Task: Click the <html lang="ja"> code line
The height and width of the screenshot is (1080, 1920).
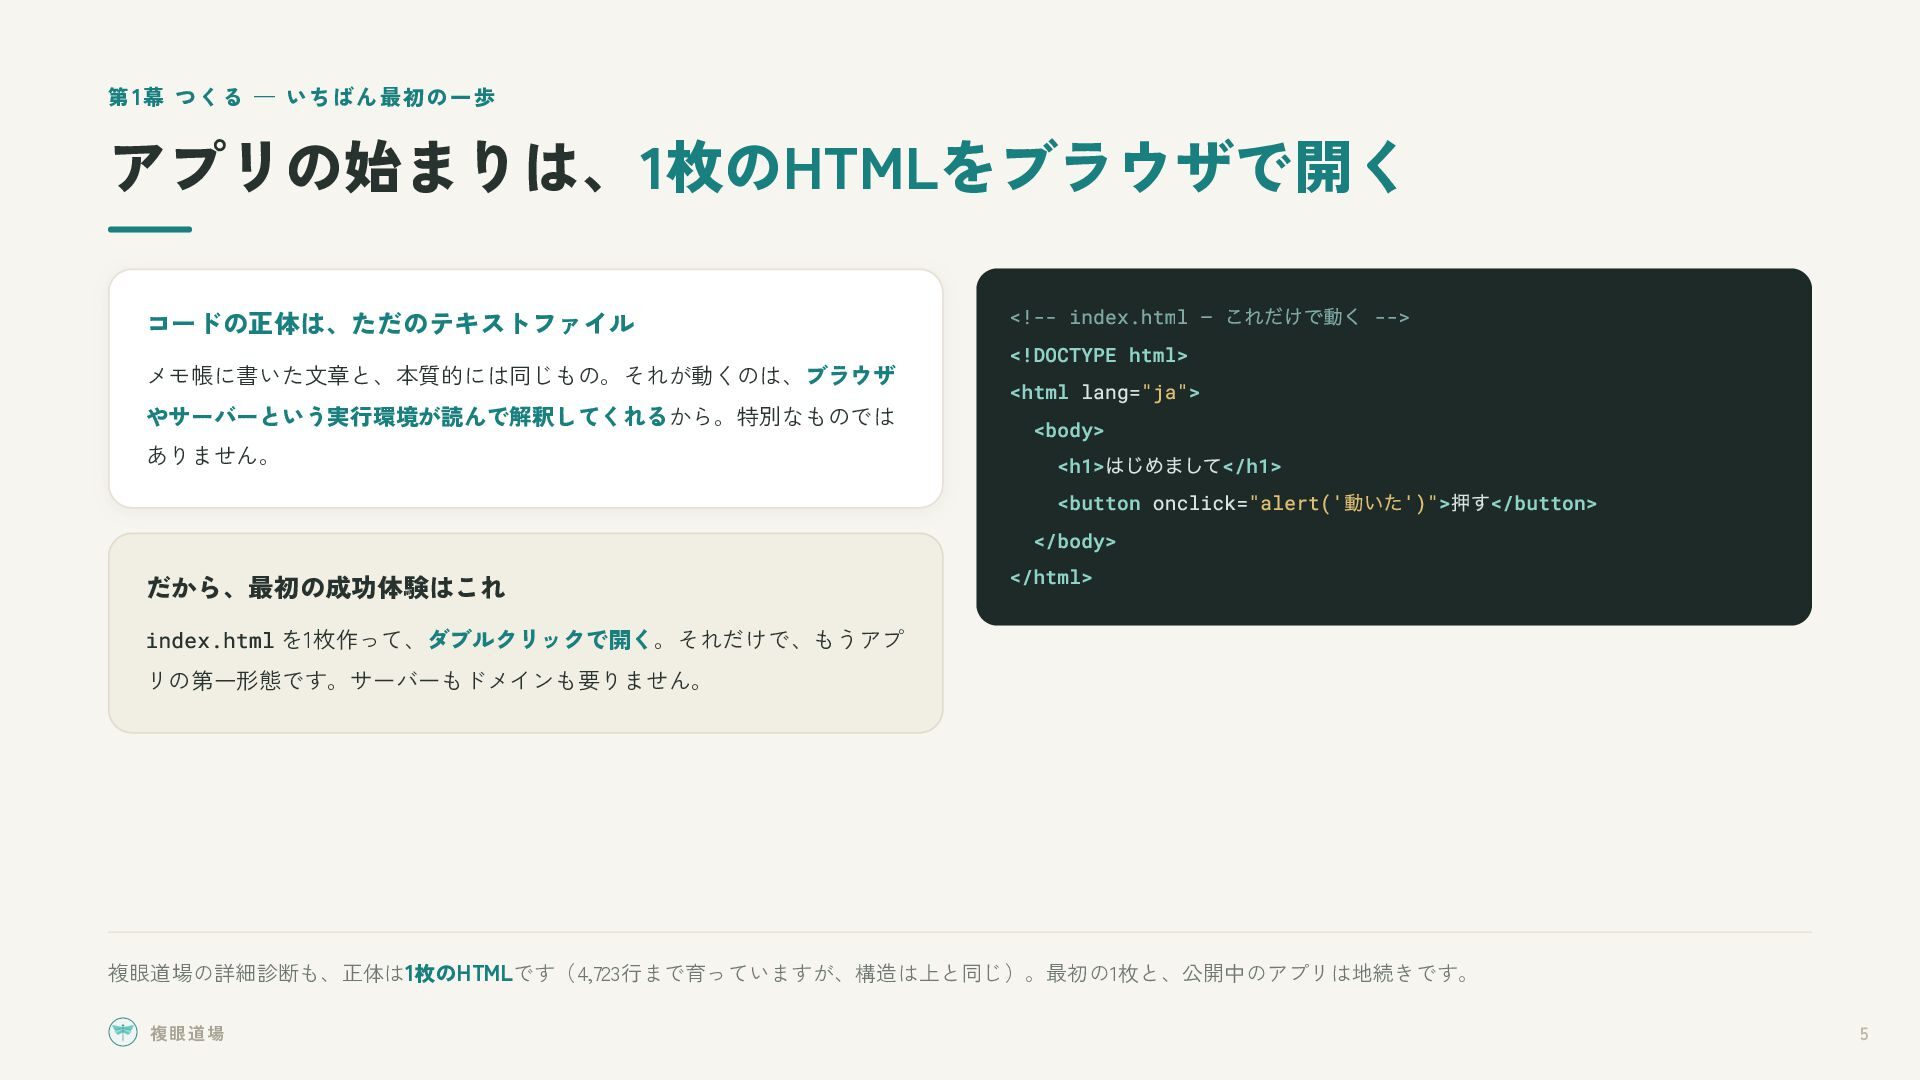Action: [x=1104, y=392]
